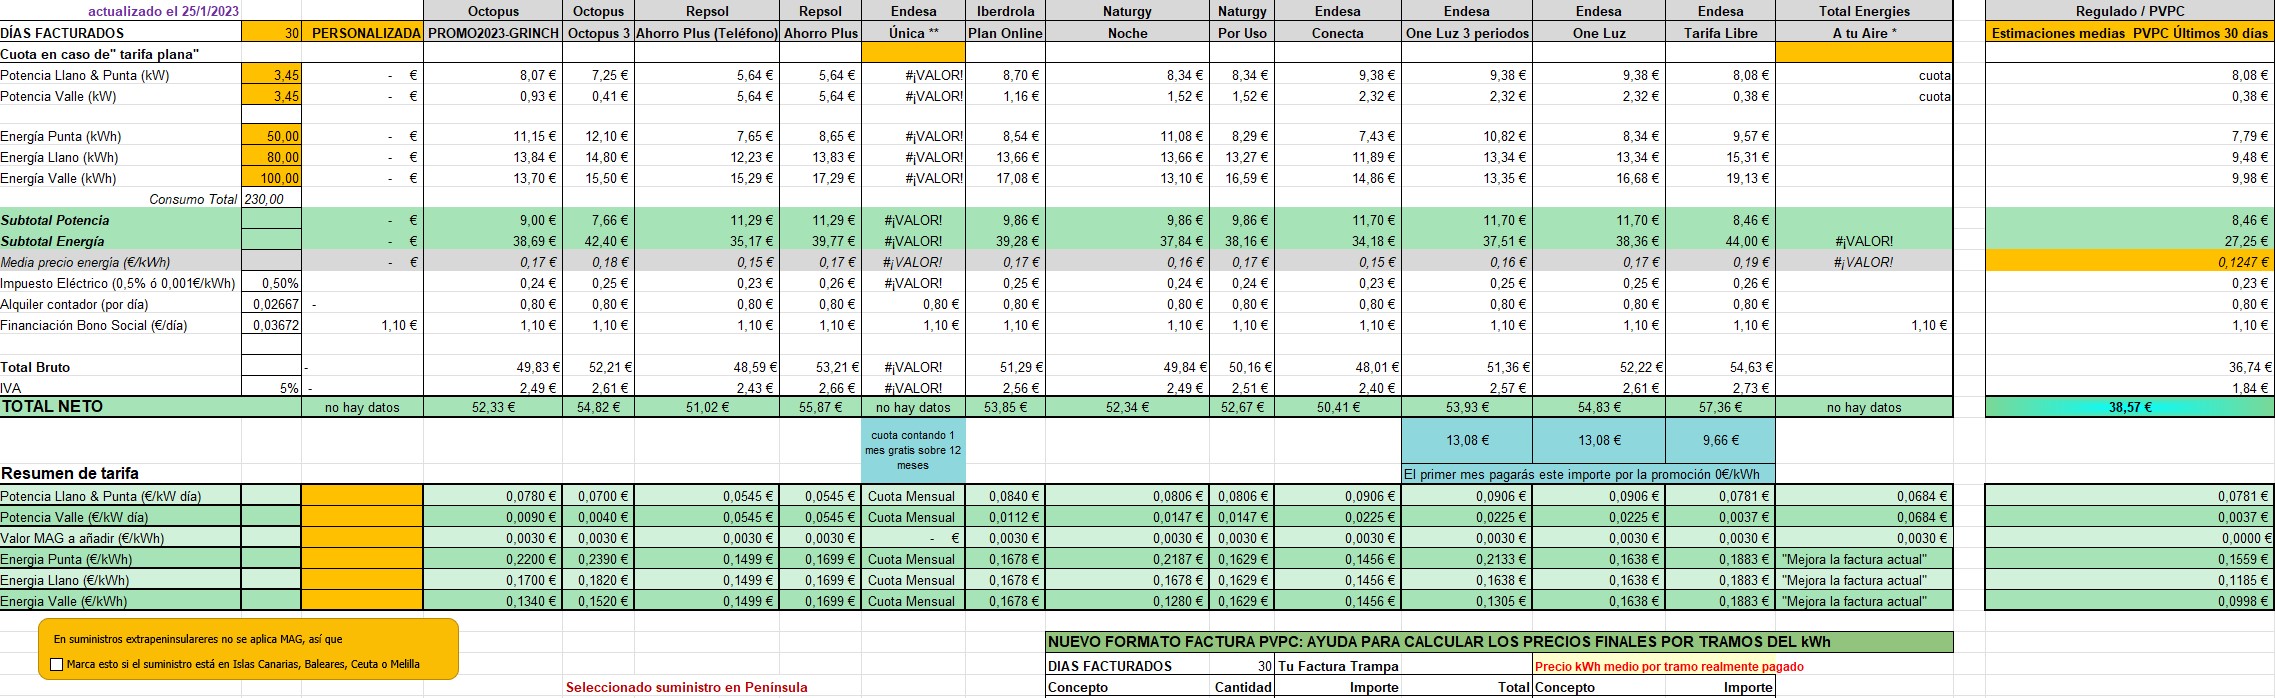The image size is (2275, 698).
Task: Select the 57,36 € total under Tarifa Libre
Action: coord(1720,407)
